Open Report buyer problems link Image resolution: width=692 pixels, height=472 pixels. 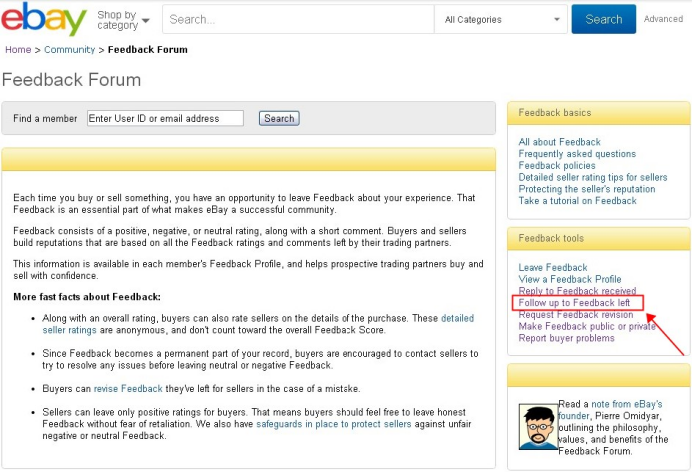[566, 338]
